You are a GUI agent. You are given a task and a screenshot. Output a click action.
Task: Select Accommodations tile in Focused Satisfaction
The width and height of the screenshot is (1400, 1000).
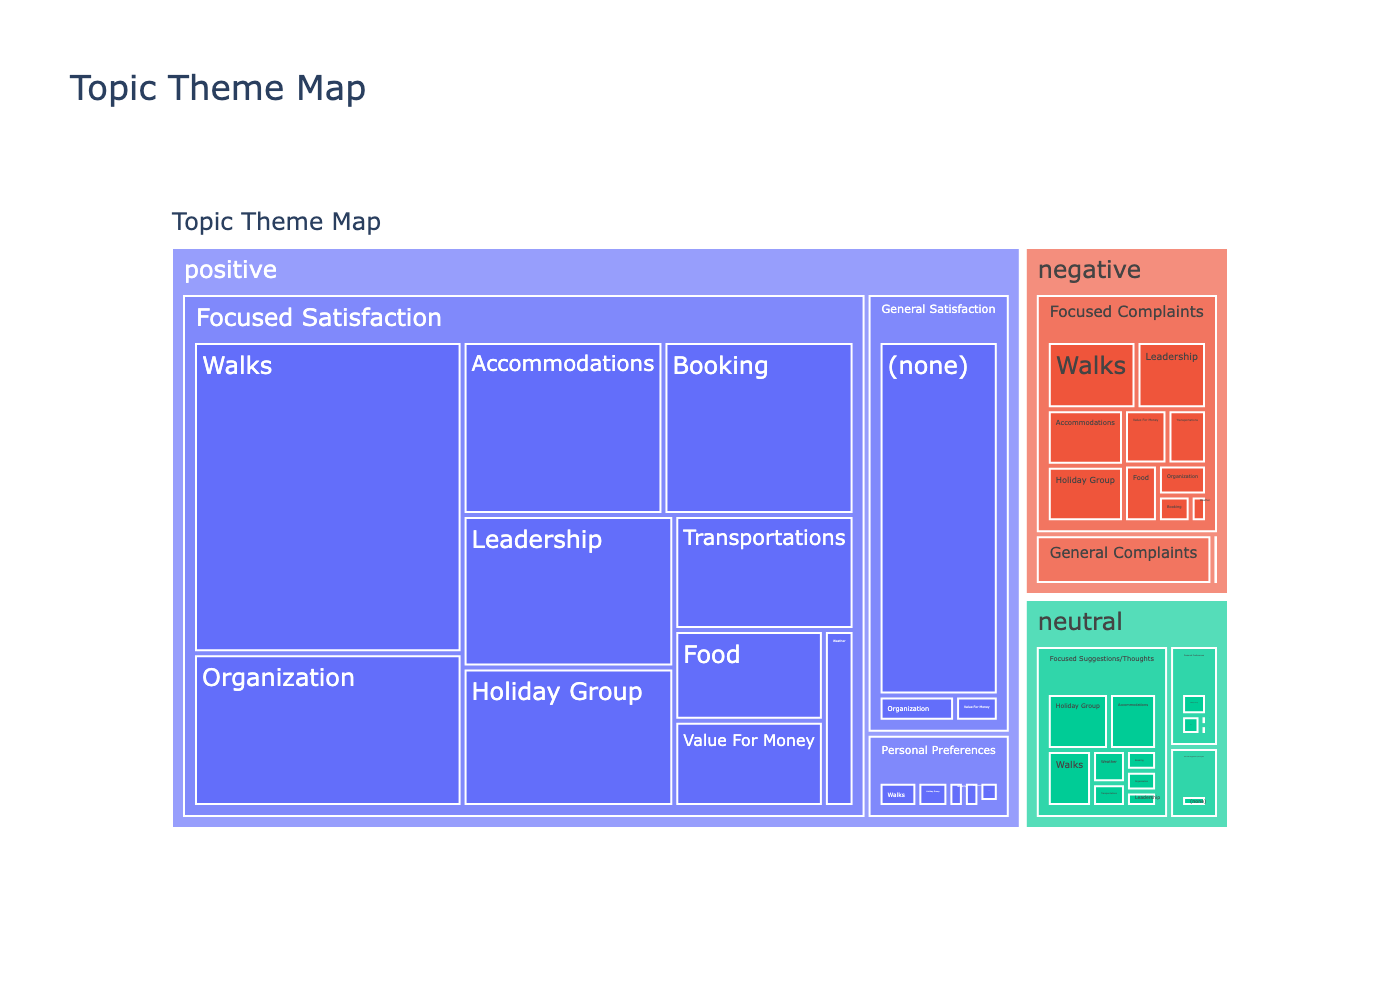[563, 428]
